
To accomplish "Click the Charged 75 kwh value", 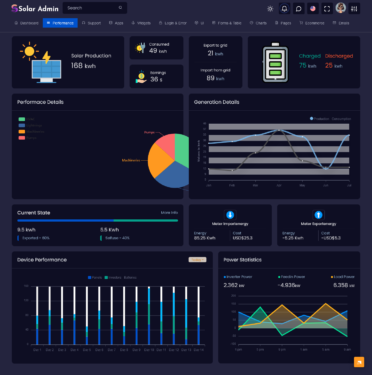I will [x=307, y=66].
